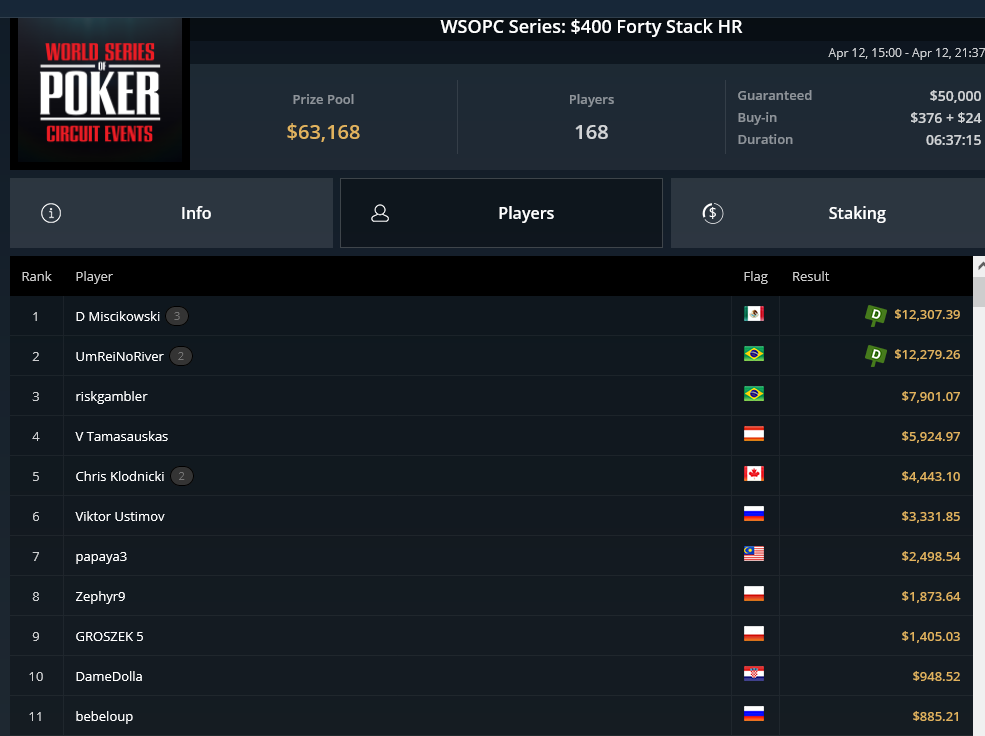Sort by the Rank column header
Viewport: 985px width, 736px height.
pyautogui.click(x=36, y=276)
